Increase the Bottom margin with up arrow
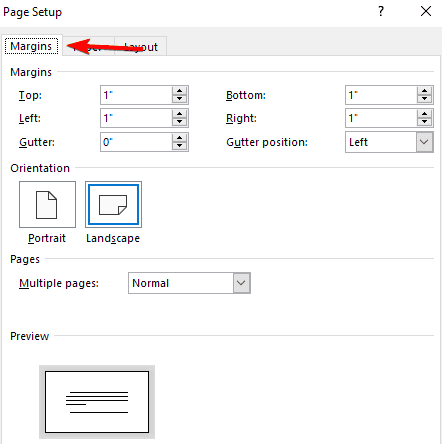 tap(424, 91)
